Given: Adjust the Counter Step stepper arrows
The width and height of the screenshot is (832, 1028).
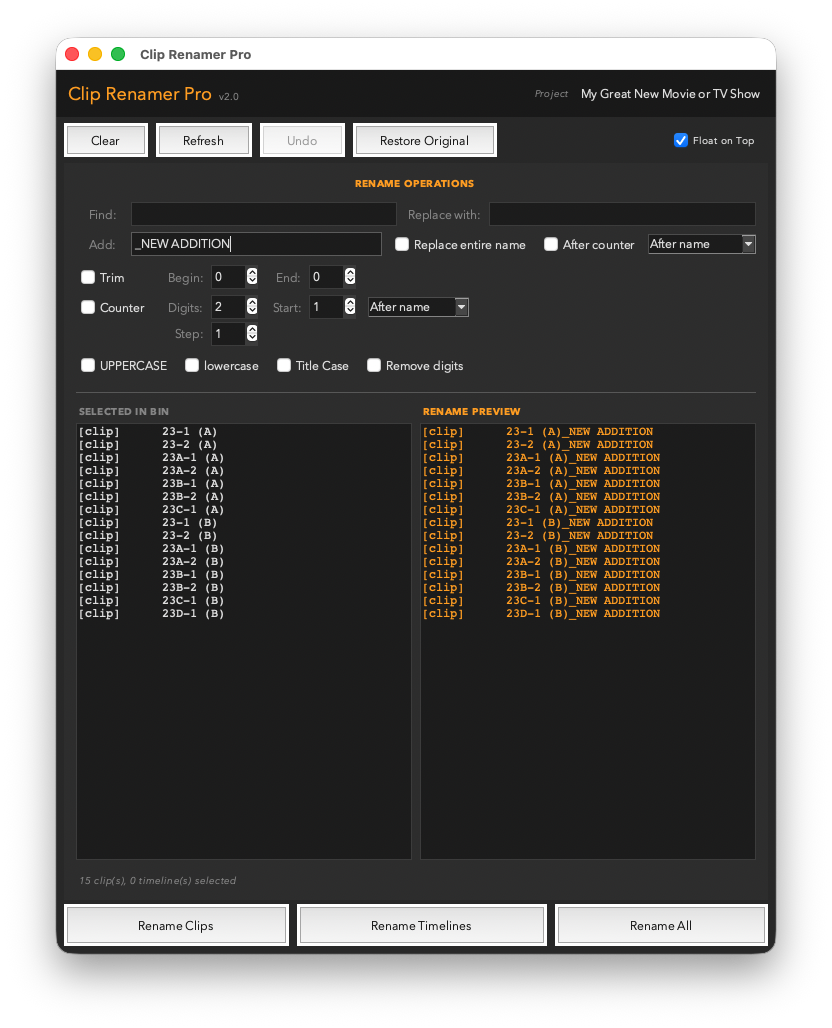Looking at the screenshot, I should click(x=252, y=334).
